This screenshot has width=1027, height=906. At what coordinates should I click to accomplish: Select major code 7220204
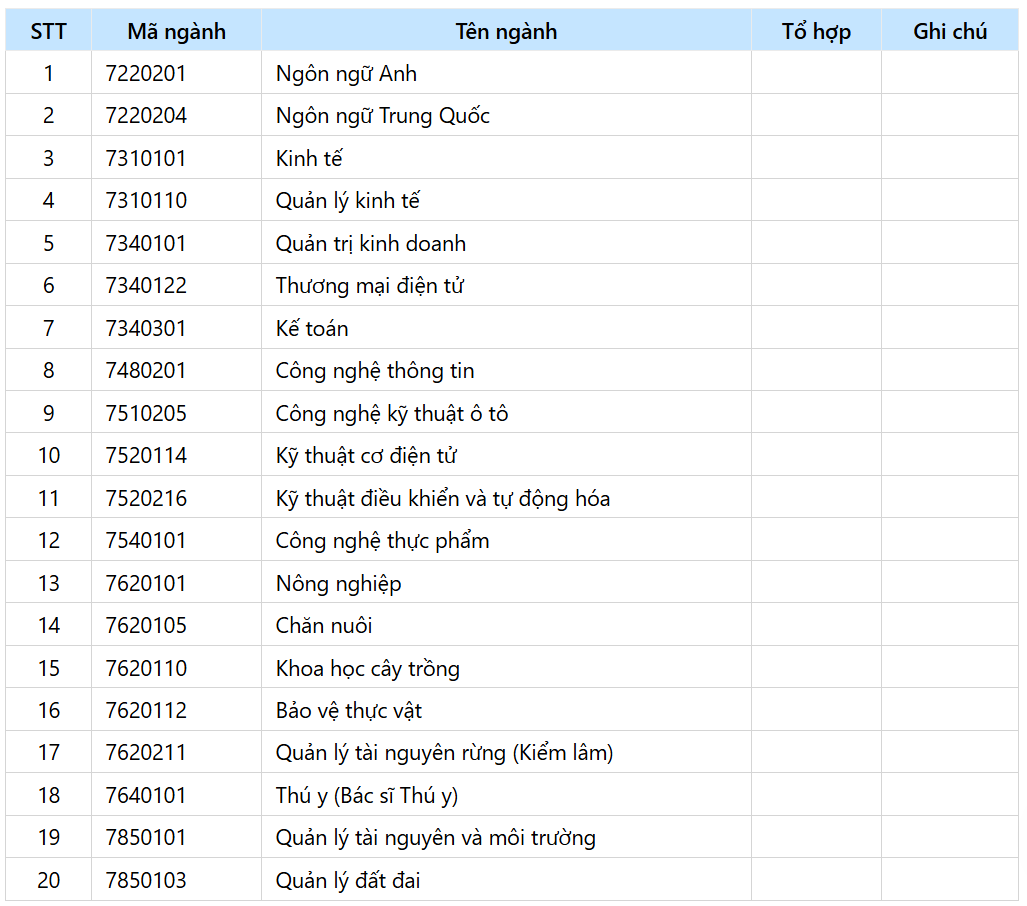[x=146, y=116]
